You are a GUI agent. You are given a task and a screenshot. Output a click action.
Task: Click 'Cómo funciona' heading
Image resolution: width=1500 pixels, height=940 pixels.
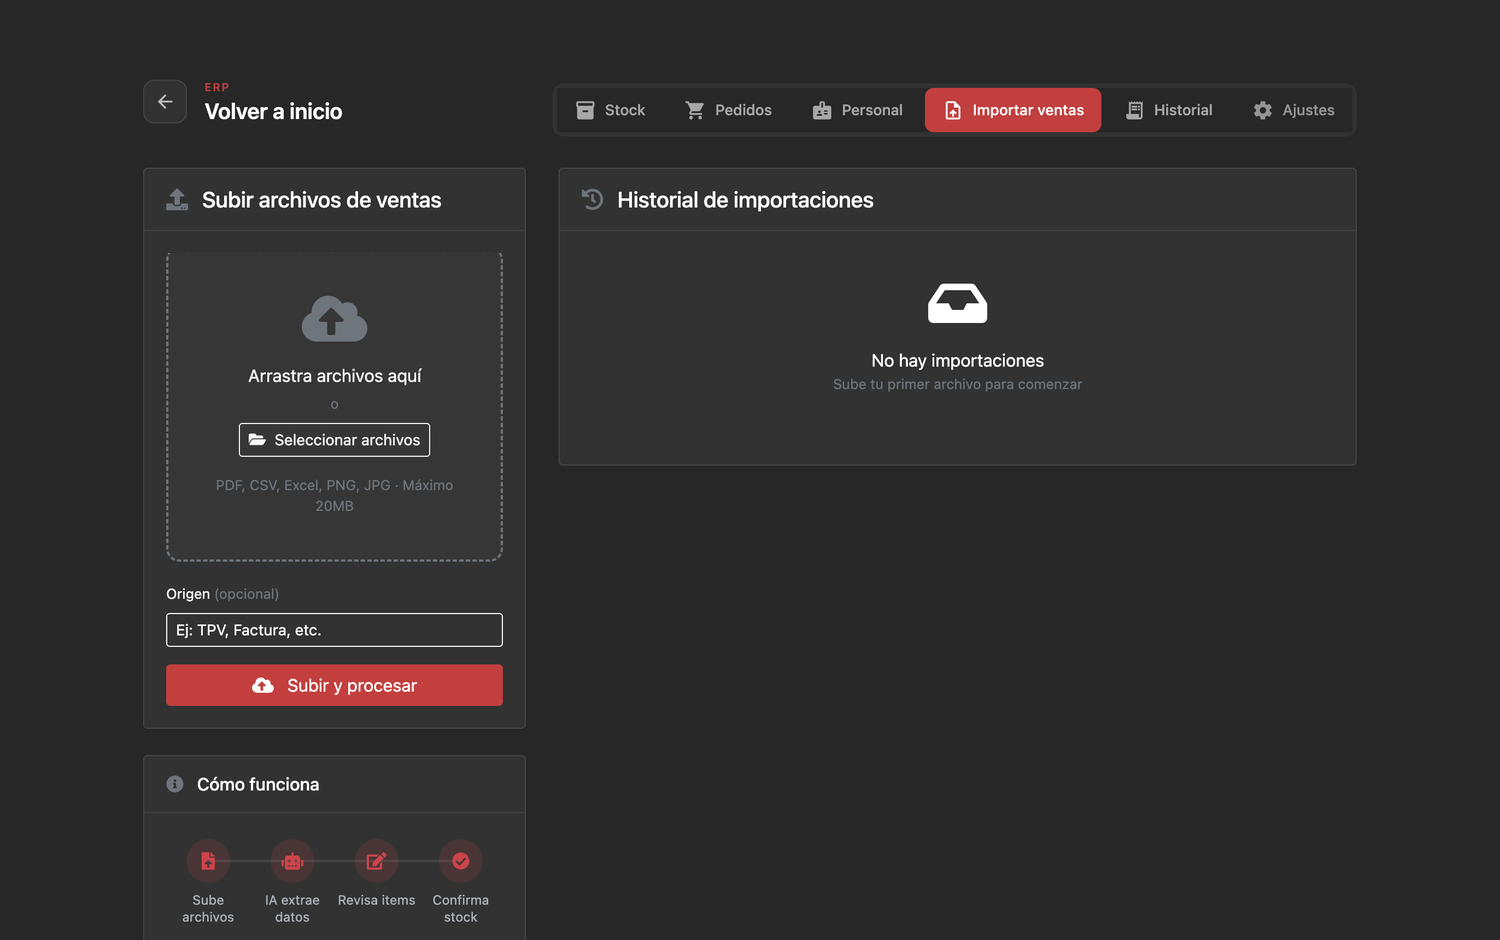(258, 785)
